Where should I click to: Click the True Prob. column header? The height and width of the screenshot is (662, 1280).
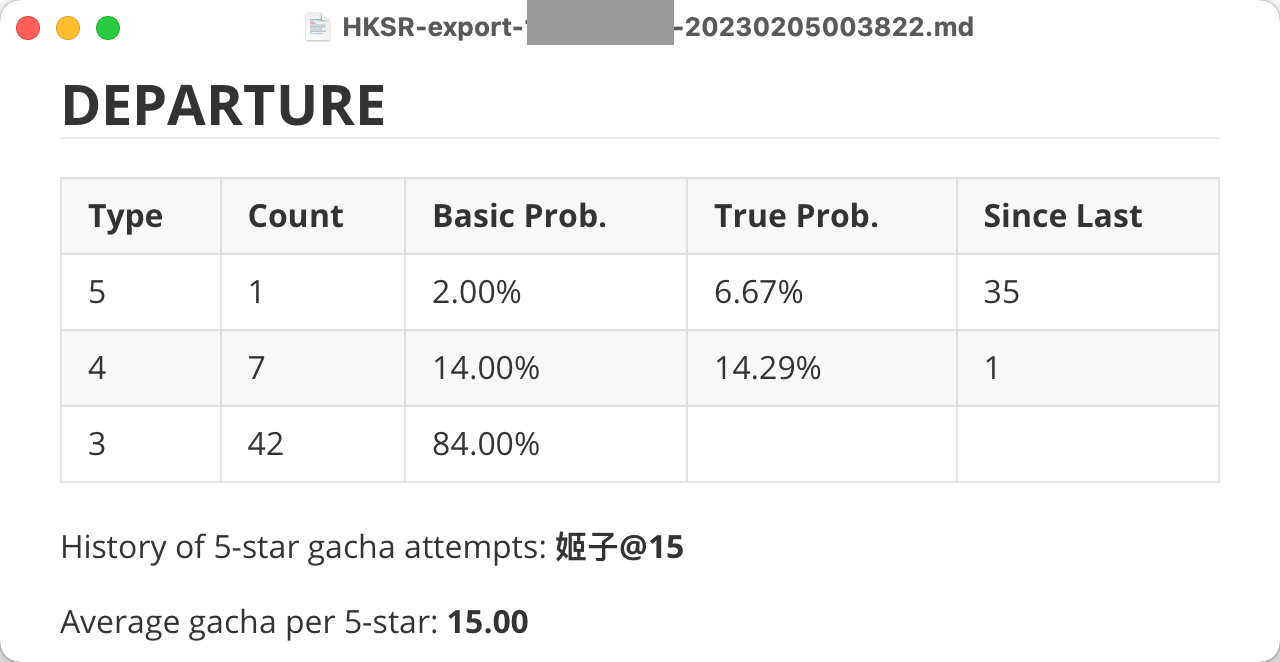pyautogui.click(x=822, y=216)
